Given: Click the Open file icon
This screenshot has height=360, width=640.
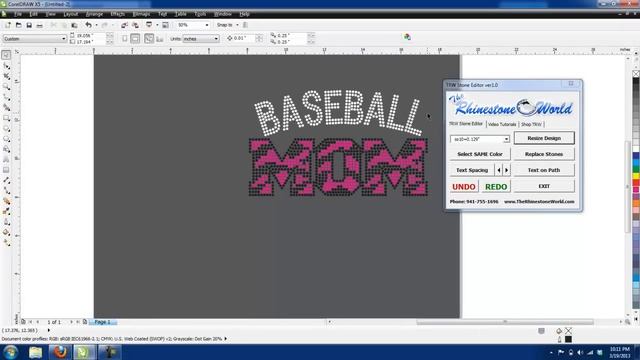Looking at the screenshot, I should click(18, 25).
